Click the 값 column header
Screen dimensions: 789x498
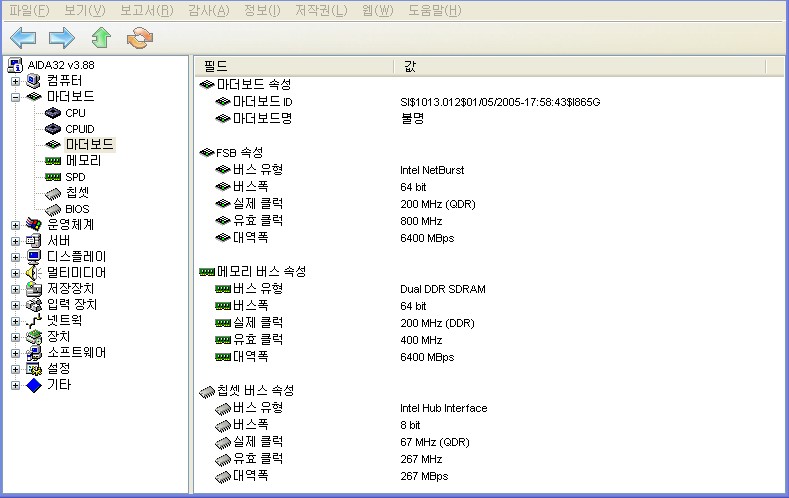pyautogui.click(x=580, y=66)
